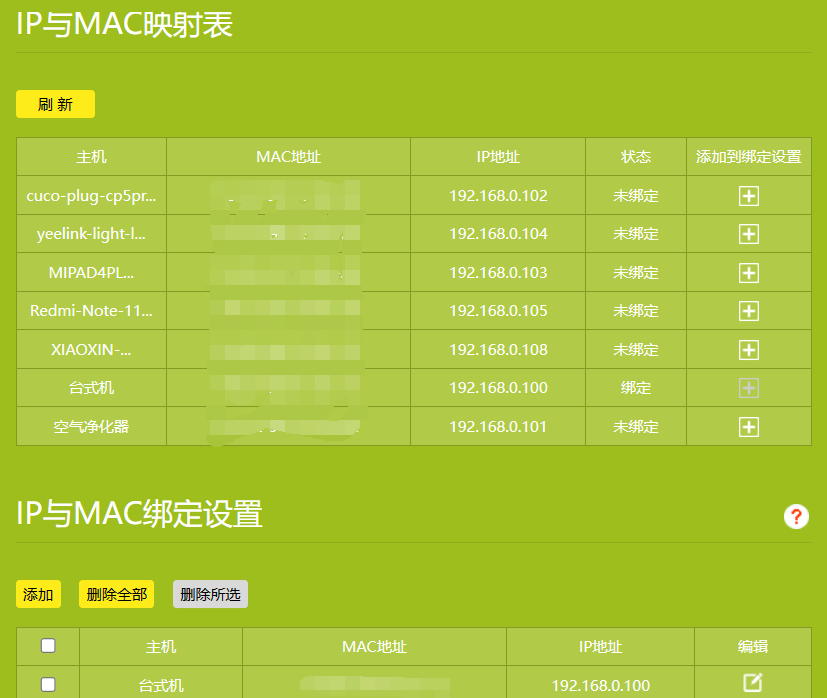Add 空气净化器 device to binding settings
The image size is (827, 698).
[x=748, y=427]
